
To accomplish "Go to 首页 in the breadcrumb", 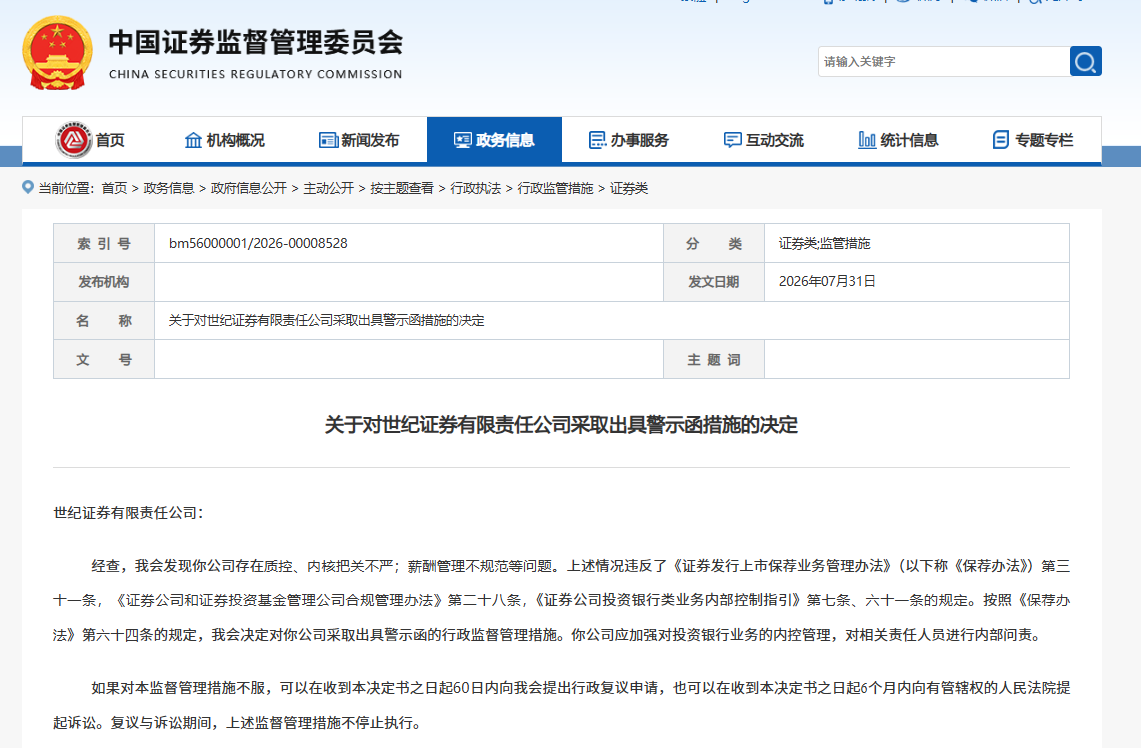I will (x=114, y=188).
